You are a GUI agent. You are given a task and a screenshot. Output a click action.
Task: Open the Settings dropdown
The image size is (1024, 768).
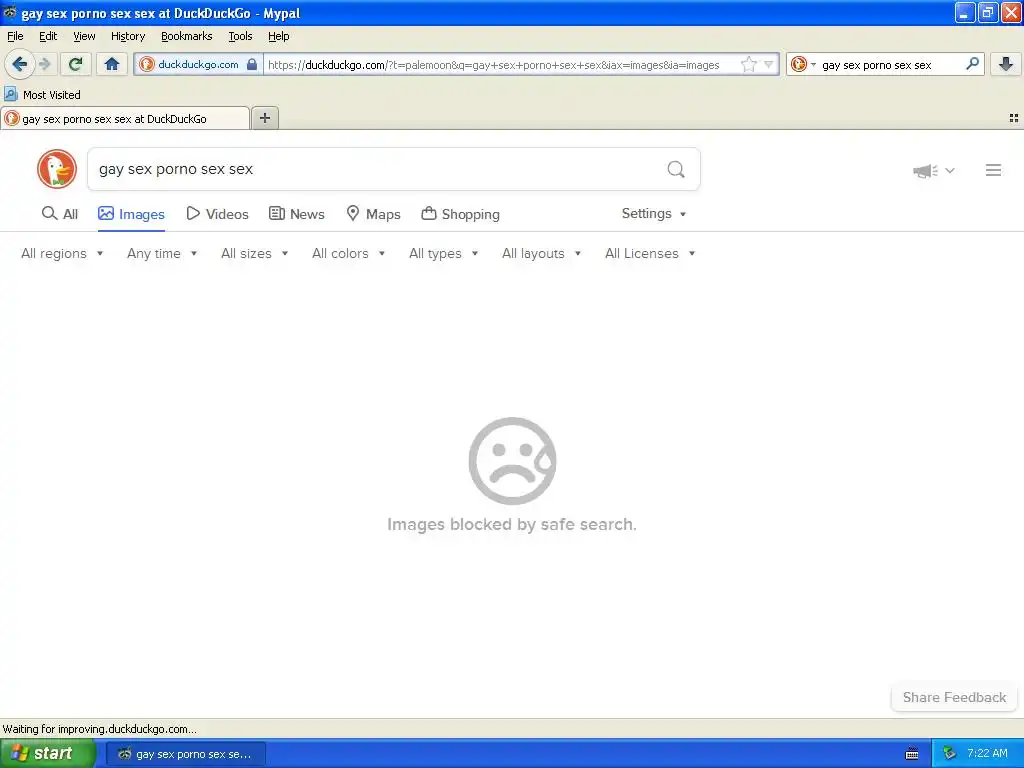click(x=654, y=214)
